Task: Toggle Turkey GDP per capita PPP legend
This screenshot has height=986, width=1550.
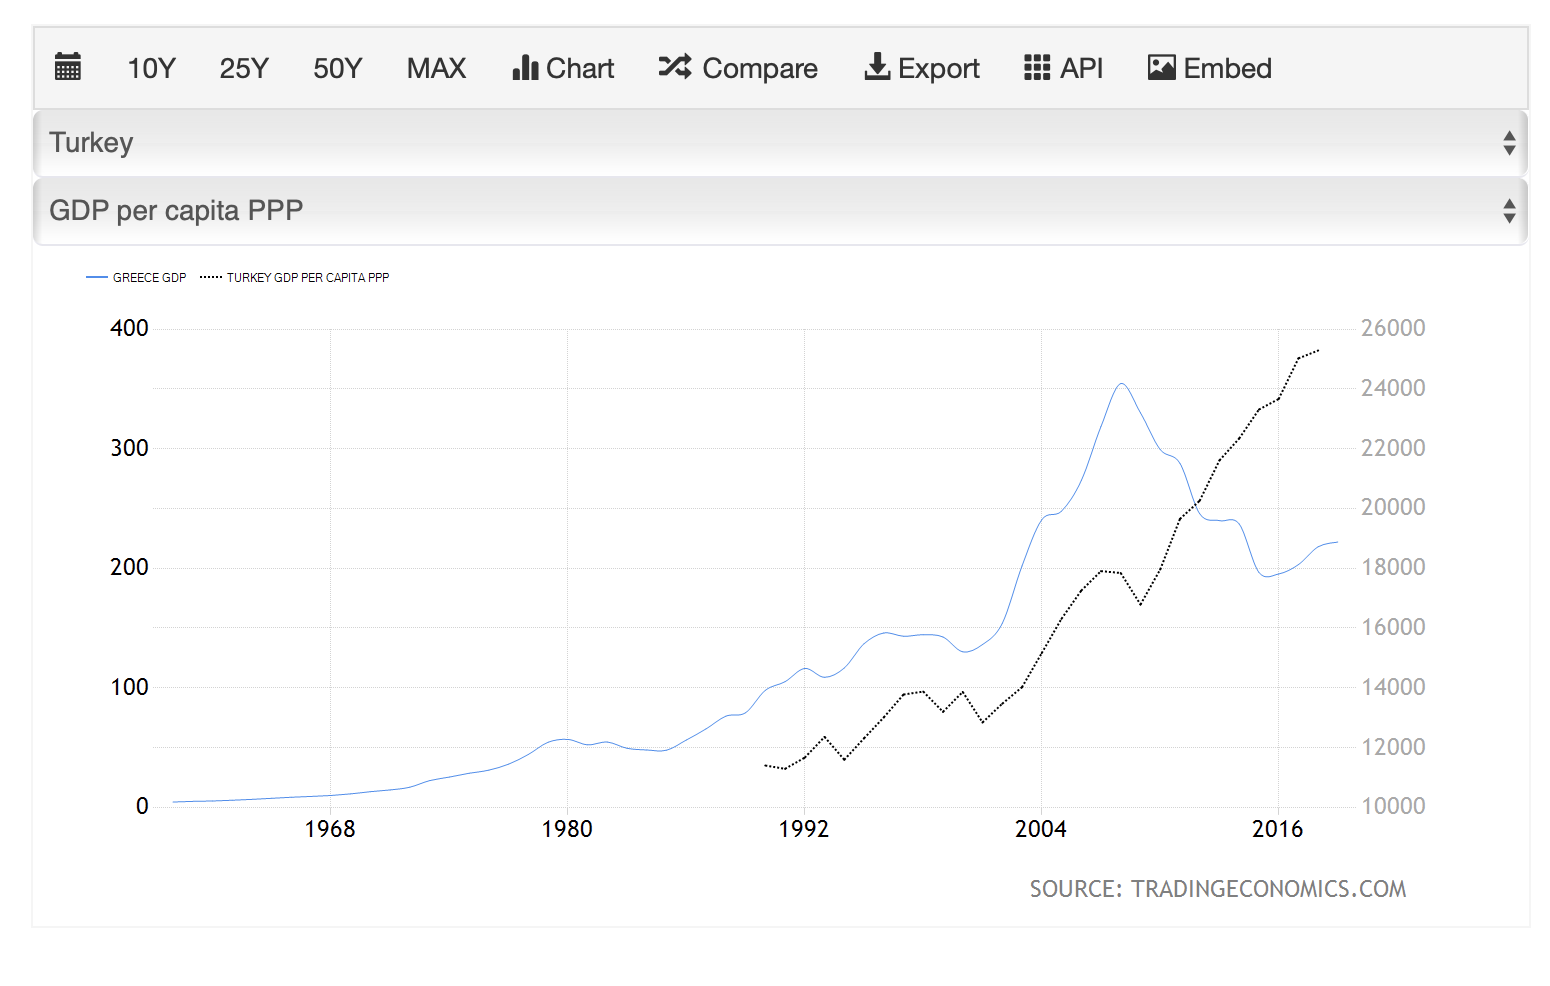Action: click(307, 278)
